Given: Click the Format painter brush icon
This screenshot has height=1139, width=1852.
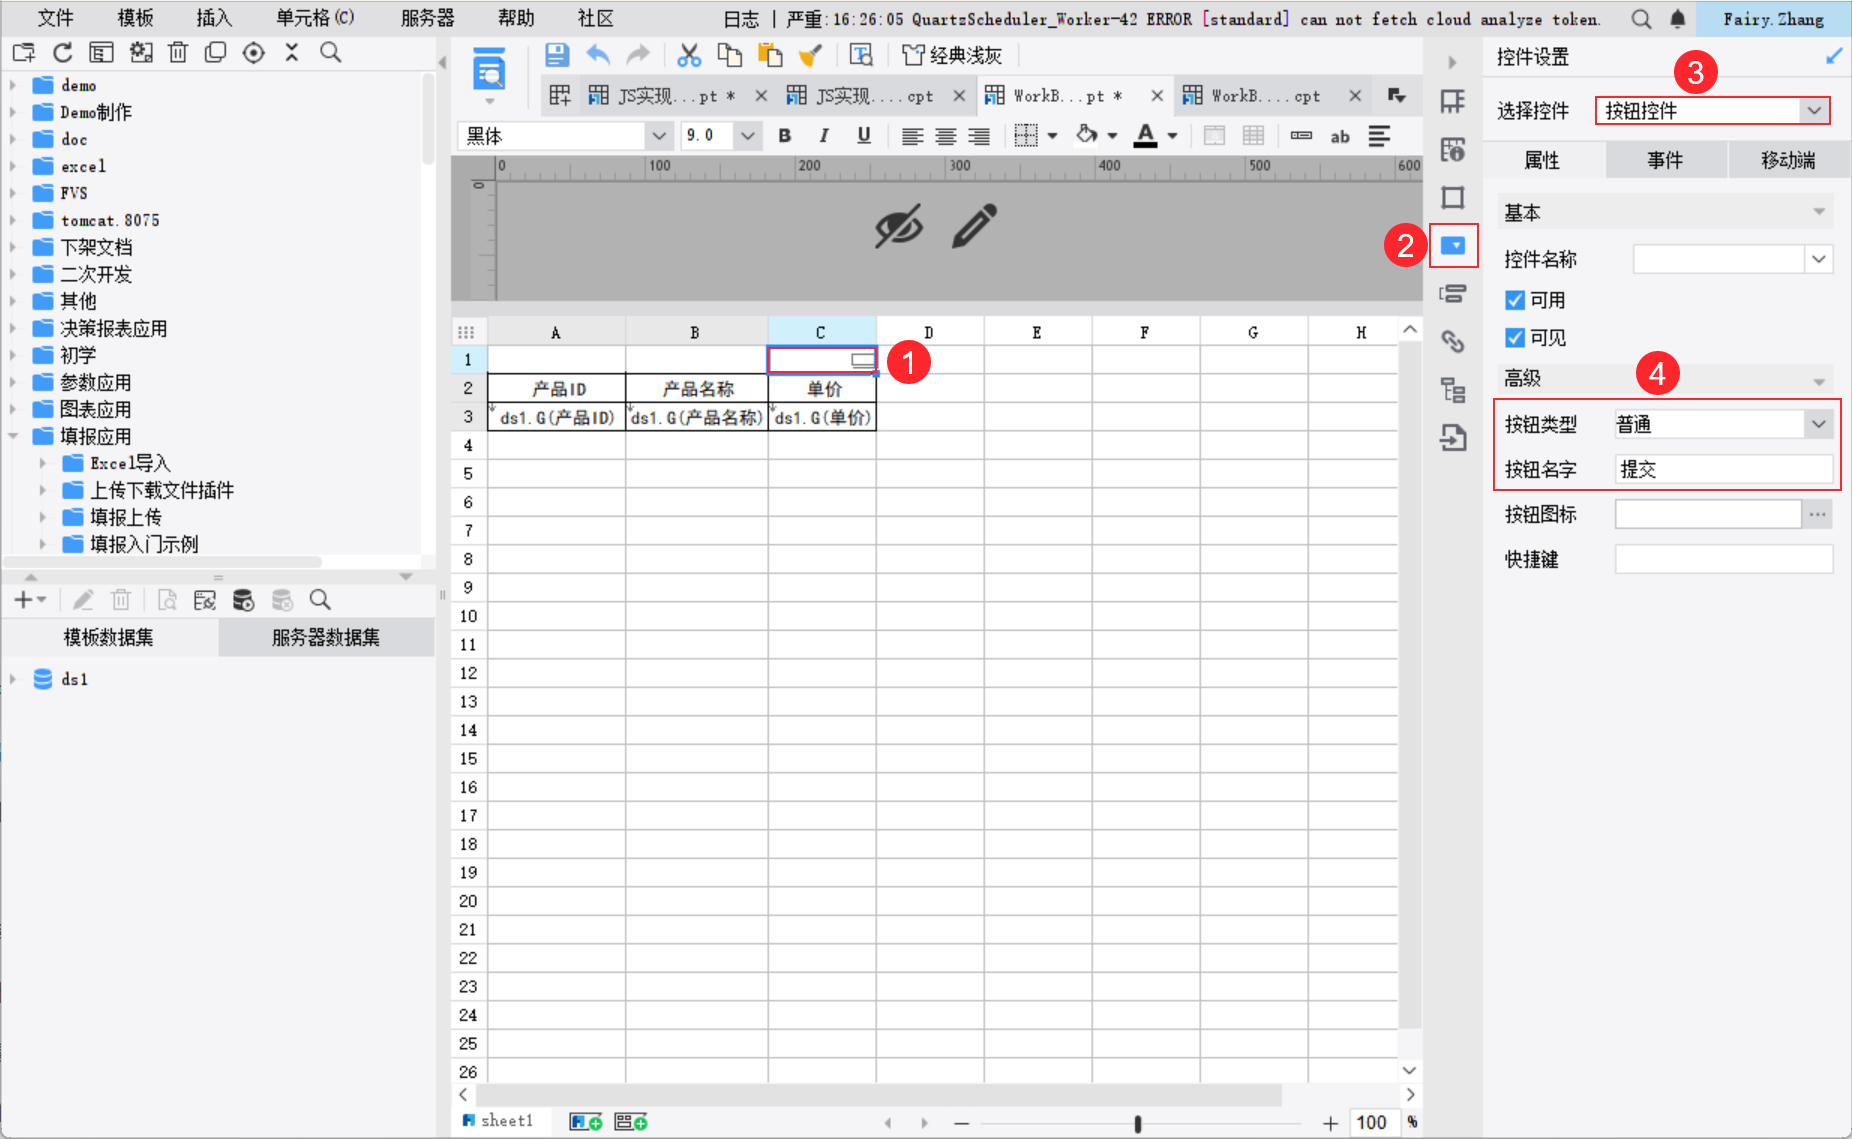Looking at the screenshot, I should tap(810, 55).
